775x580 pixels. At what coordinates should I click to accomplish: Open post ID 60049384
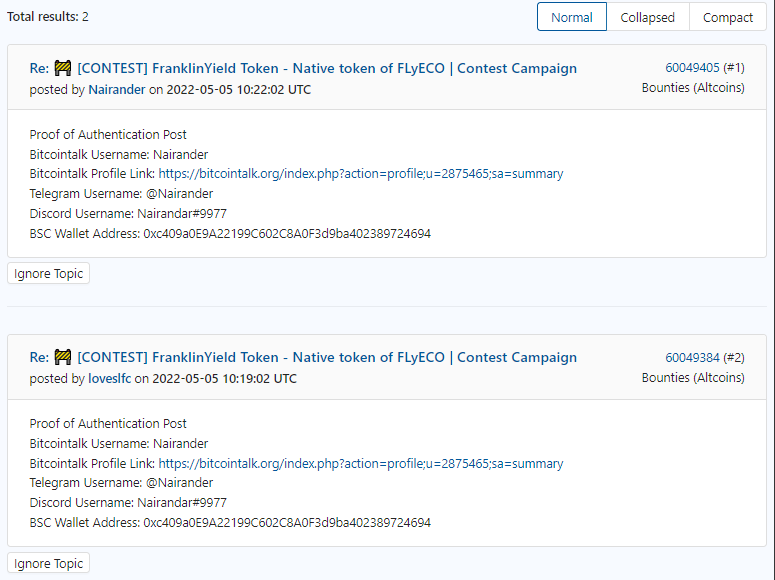click(692, 357)
